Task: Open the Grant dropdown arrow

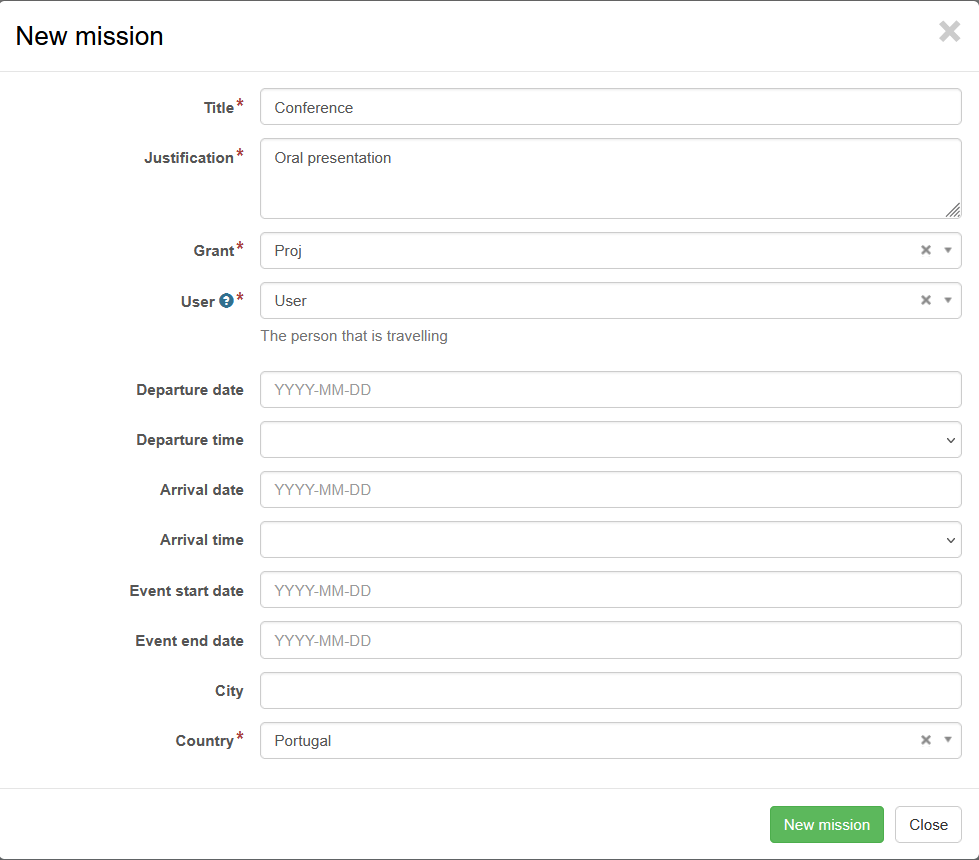Action: [948, 250]
